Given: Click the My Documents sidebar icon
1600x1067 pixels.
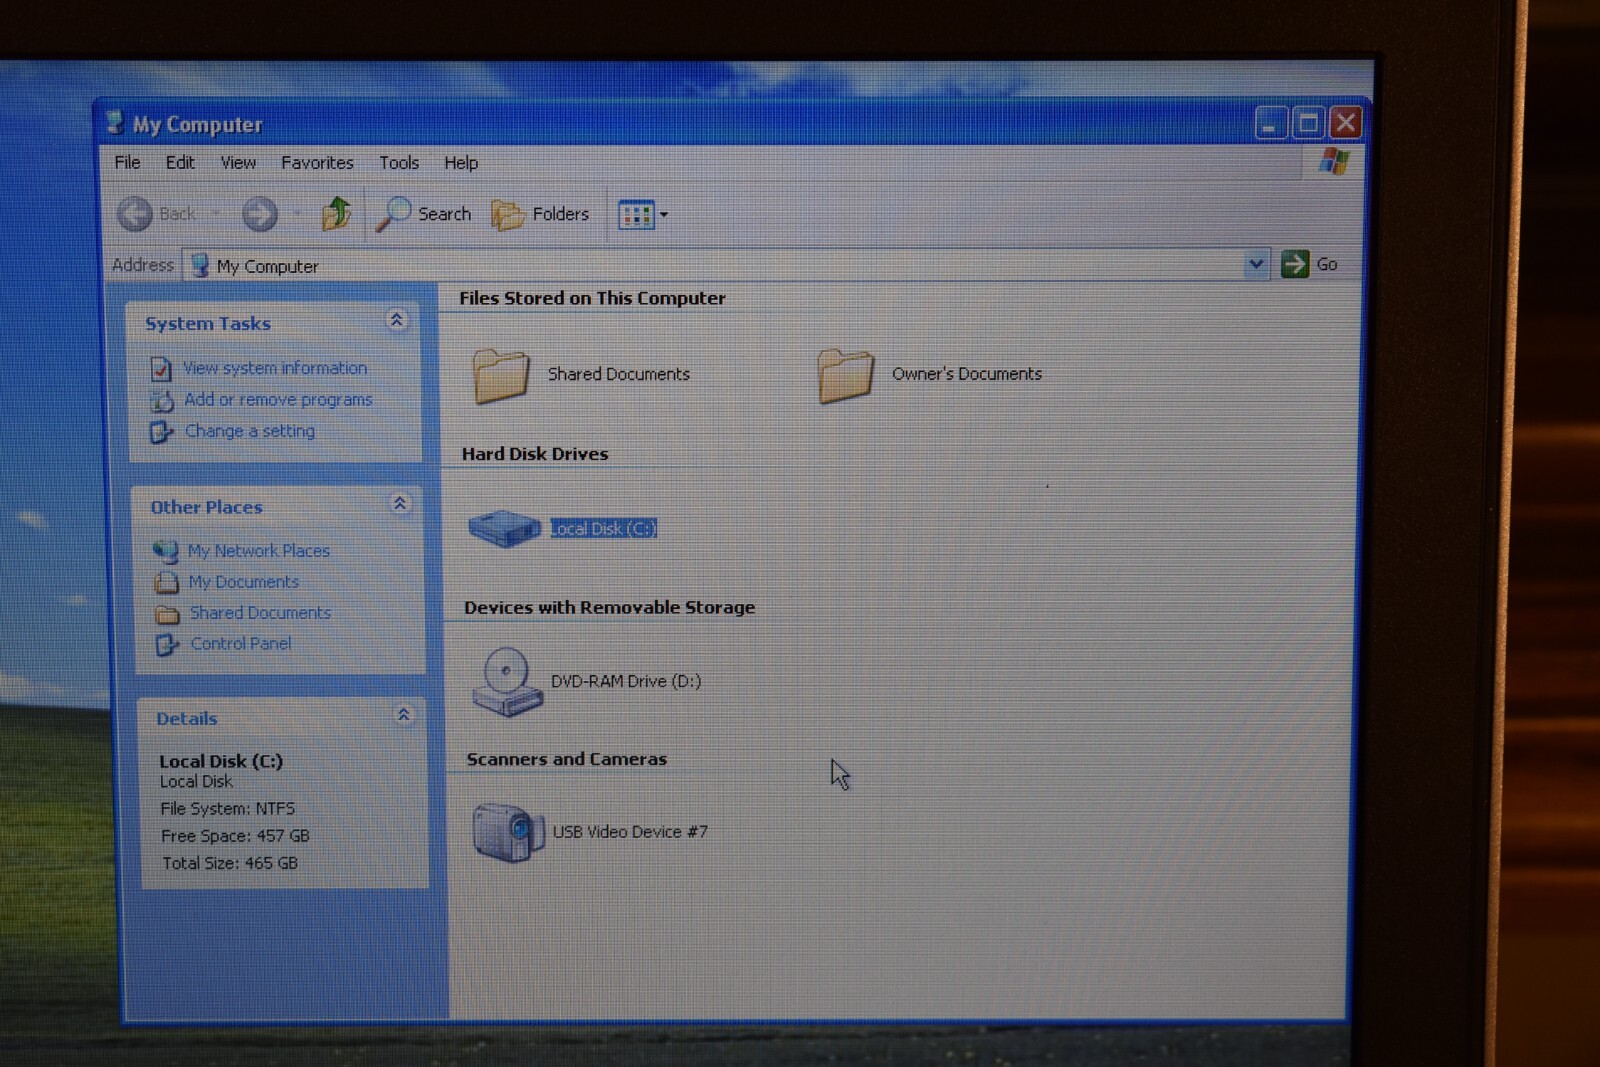Looking at the screenshot, I should [x=166, y=582].
